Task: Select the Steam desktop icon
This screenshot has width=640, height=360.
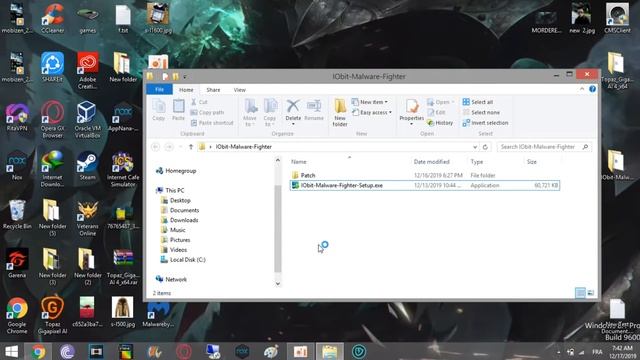Action: 87,166
